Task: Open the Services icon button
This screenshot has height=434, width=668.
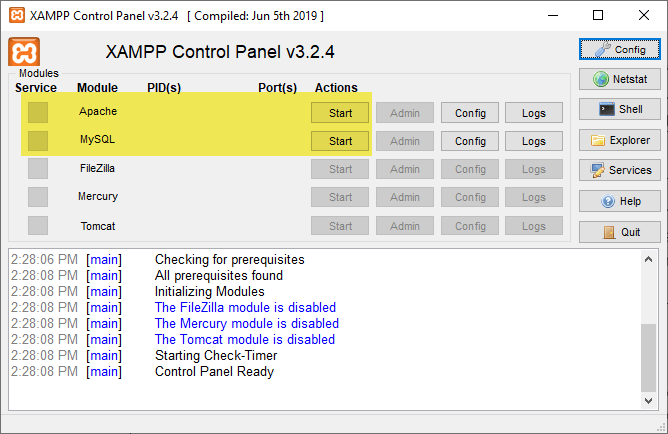Action: [619, 170]
